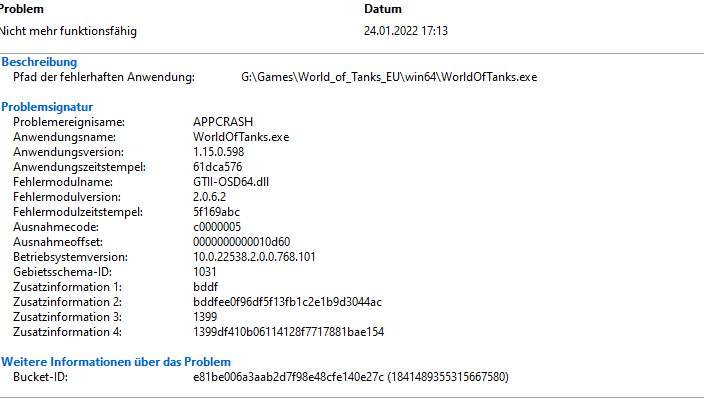
Task: Select the WorldOfTanks.exe application path value
Action: (389, 77)
